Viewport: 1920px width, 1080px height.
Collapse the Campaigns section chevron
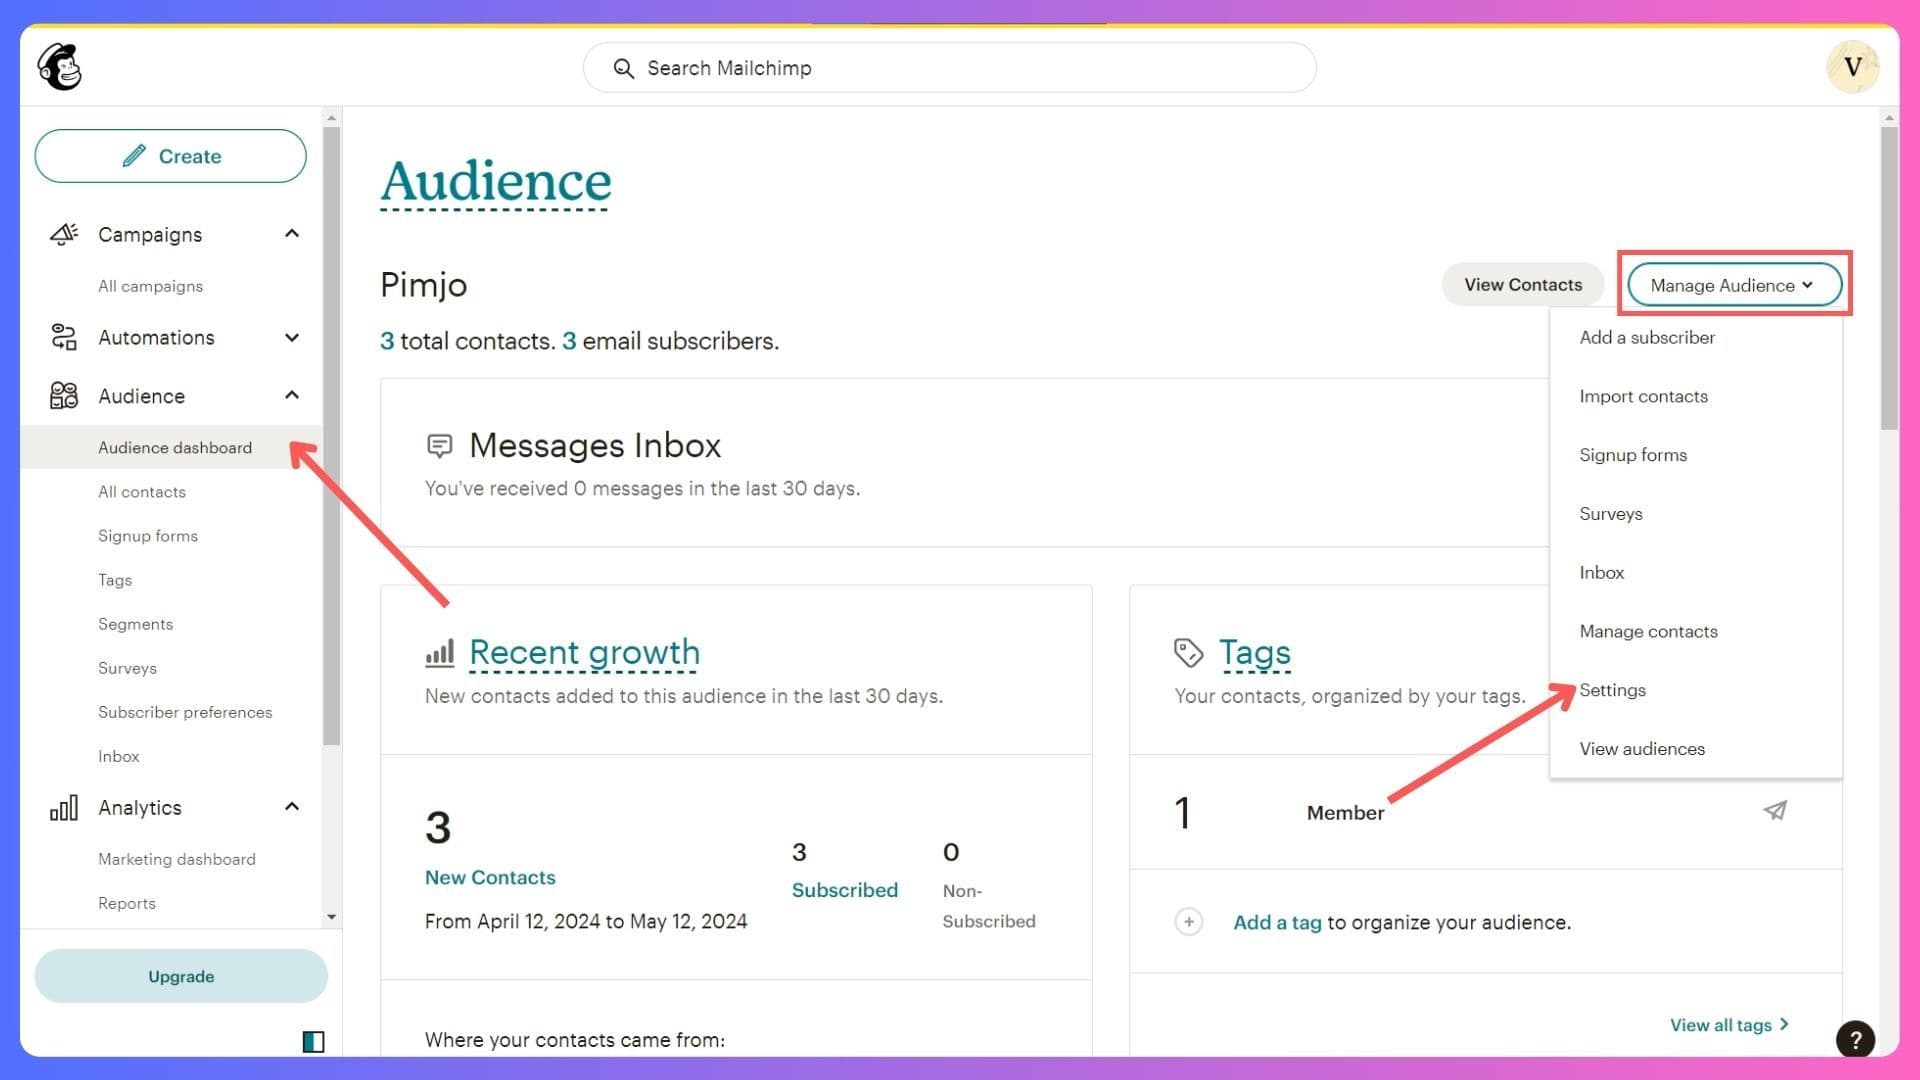tap(292, 234)
